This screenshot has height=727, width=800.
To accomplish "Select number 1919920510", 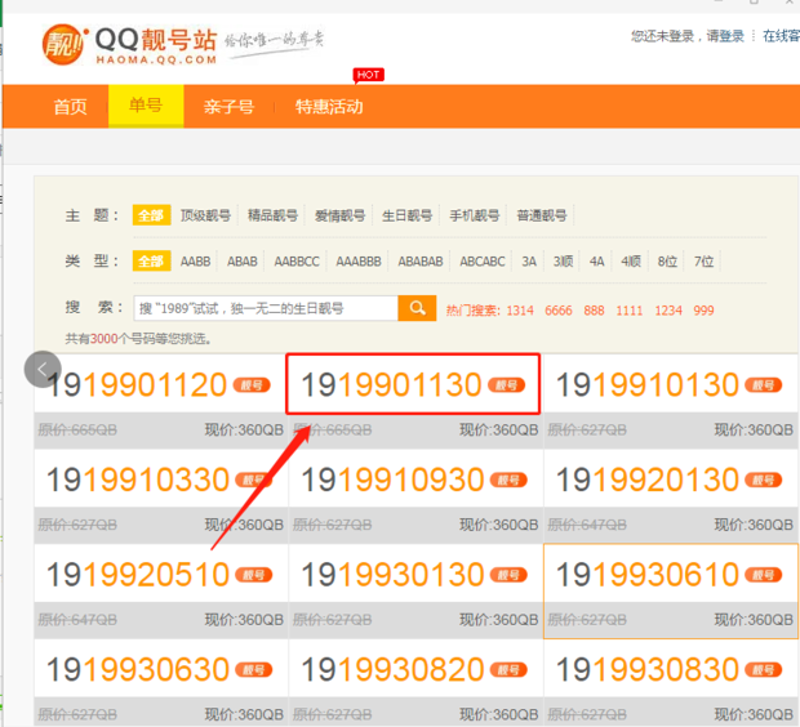I will coord(138,575).
